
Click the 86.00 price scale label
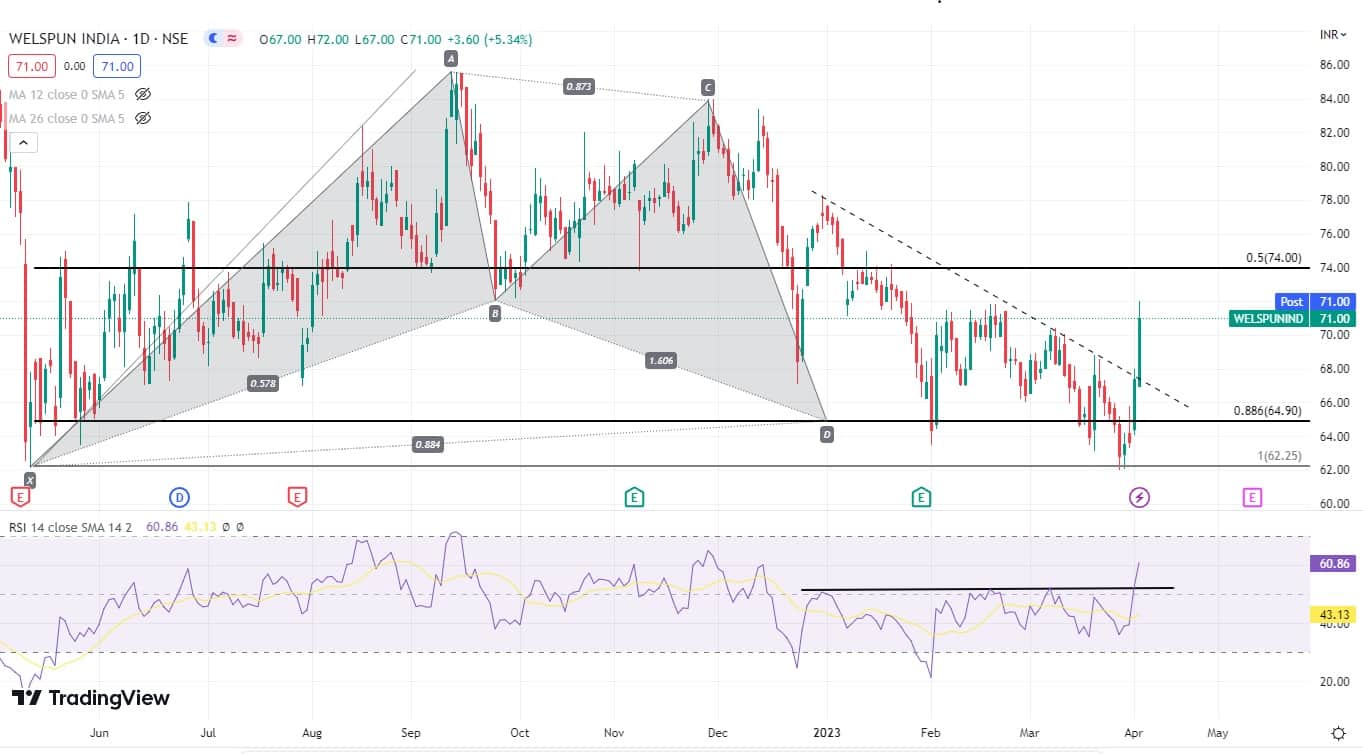(x=1334, y=65)
